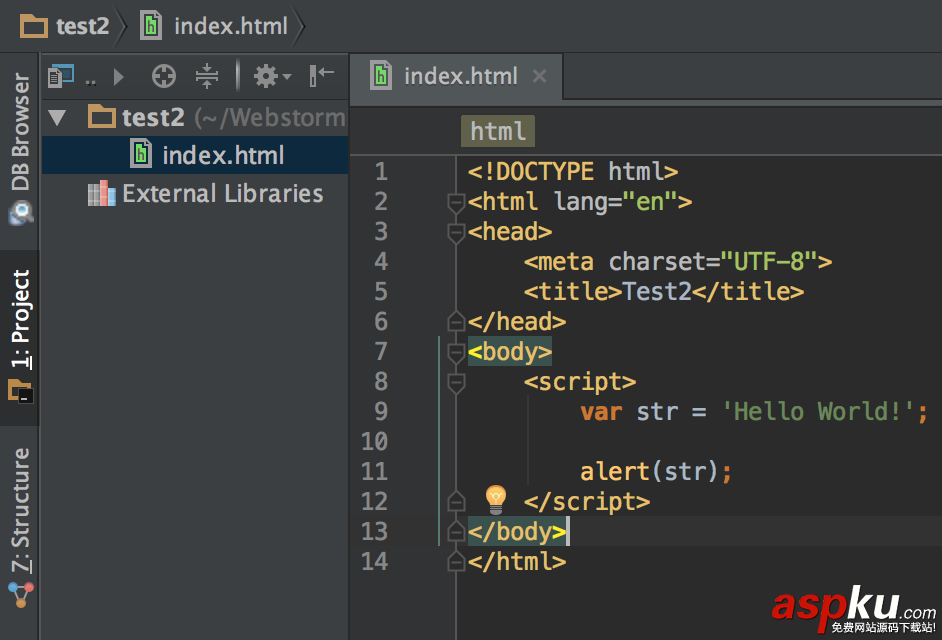Click test2 in the navigation bar
Screen dimensions: 942x640
pos(82,26)
